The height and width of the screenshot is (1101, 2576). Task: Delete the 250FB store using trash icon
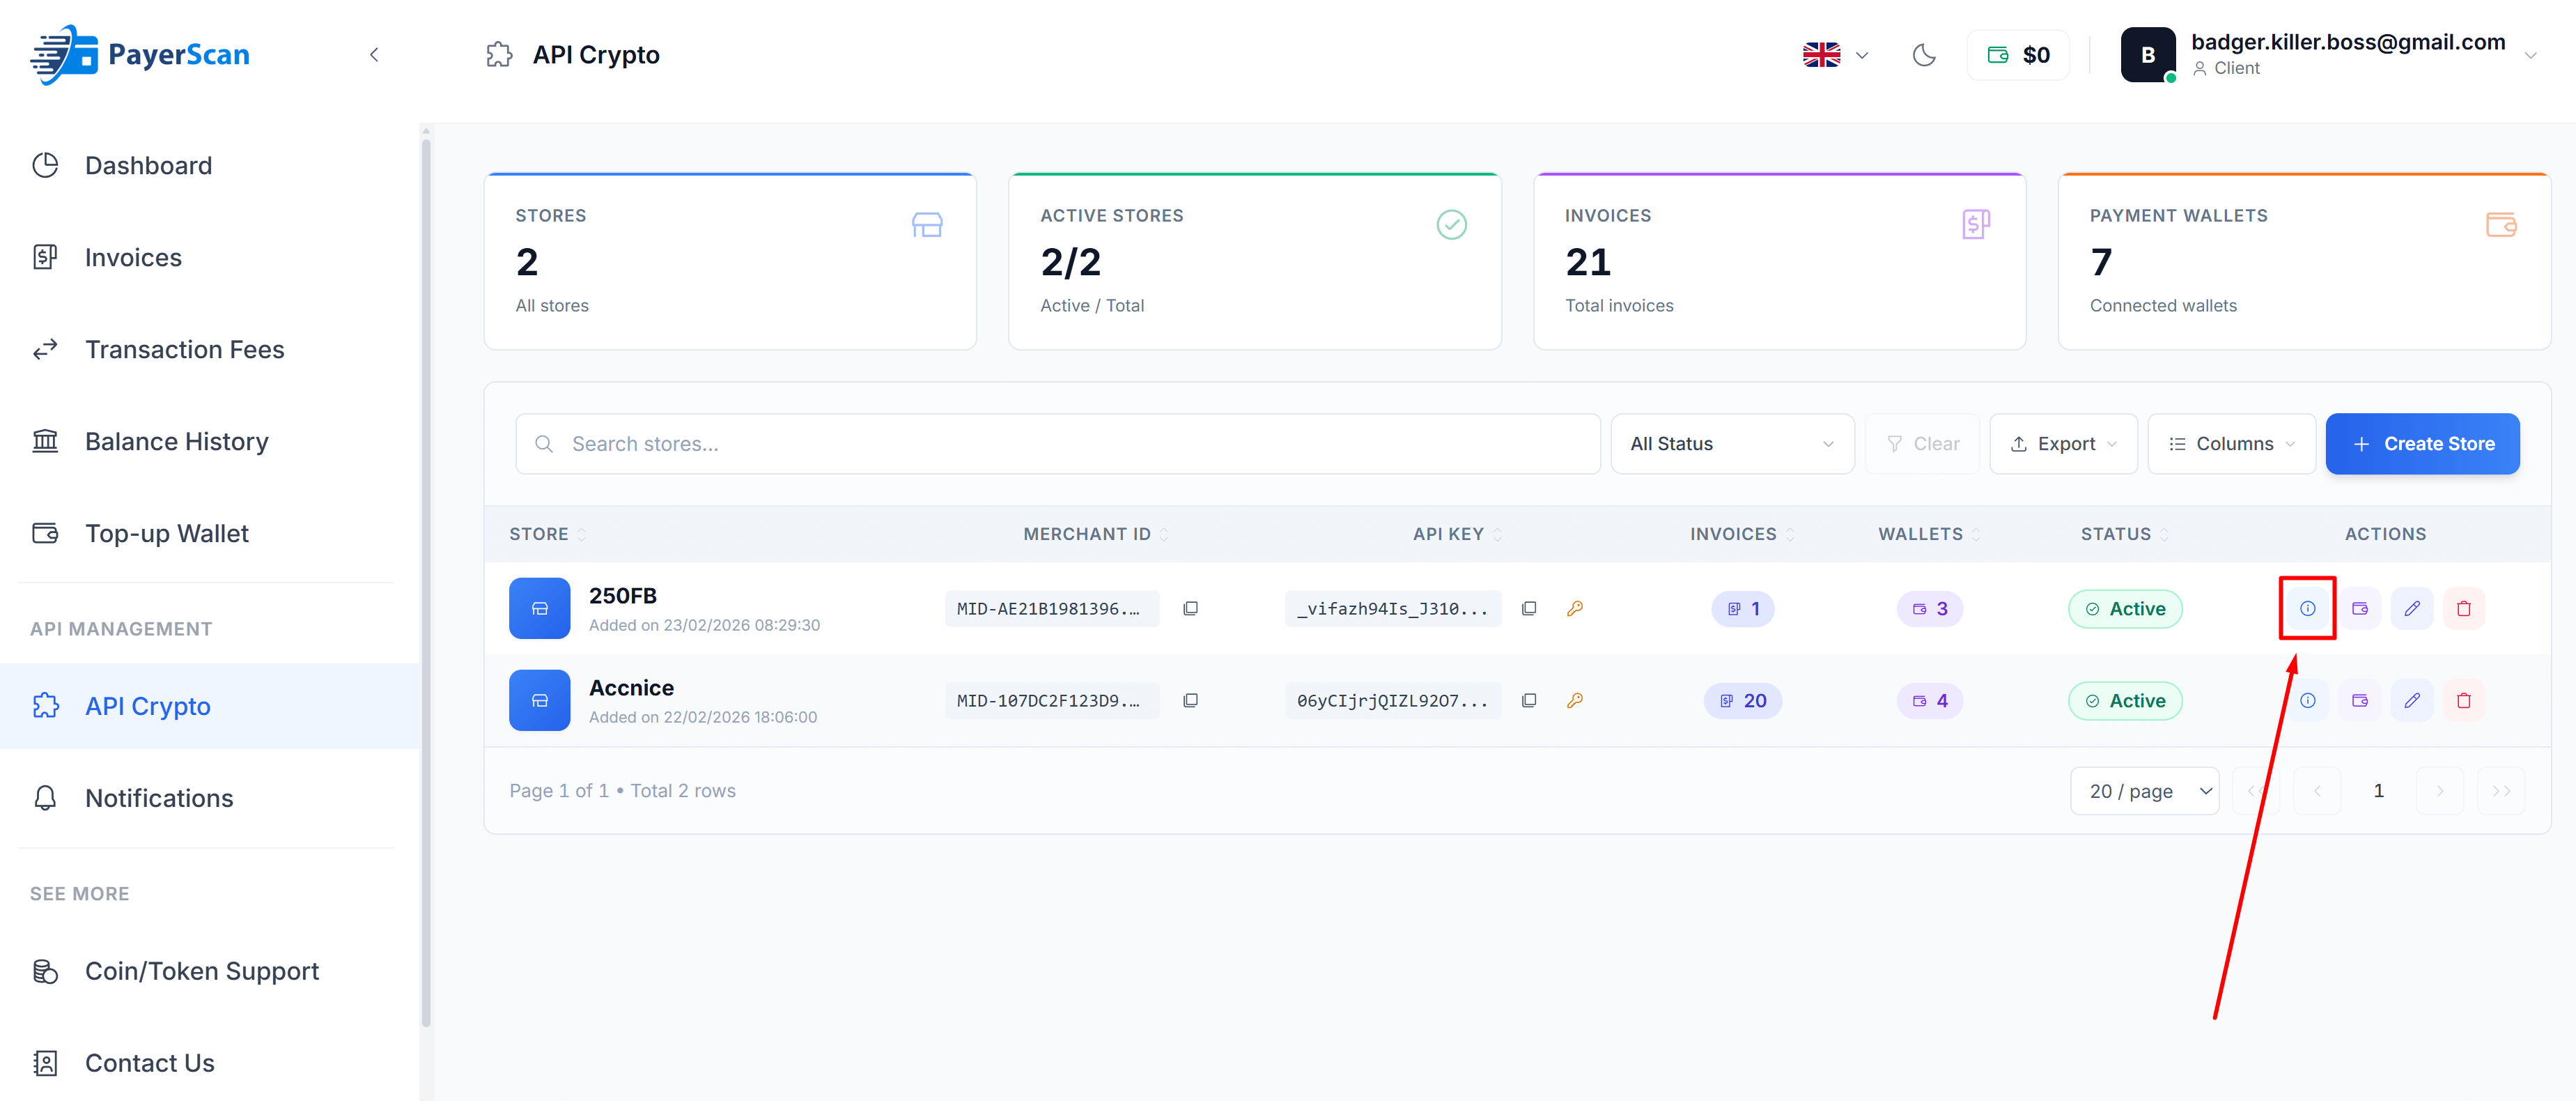2465,608
